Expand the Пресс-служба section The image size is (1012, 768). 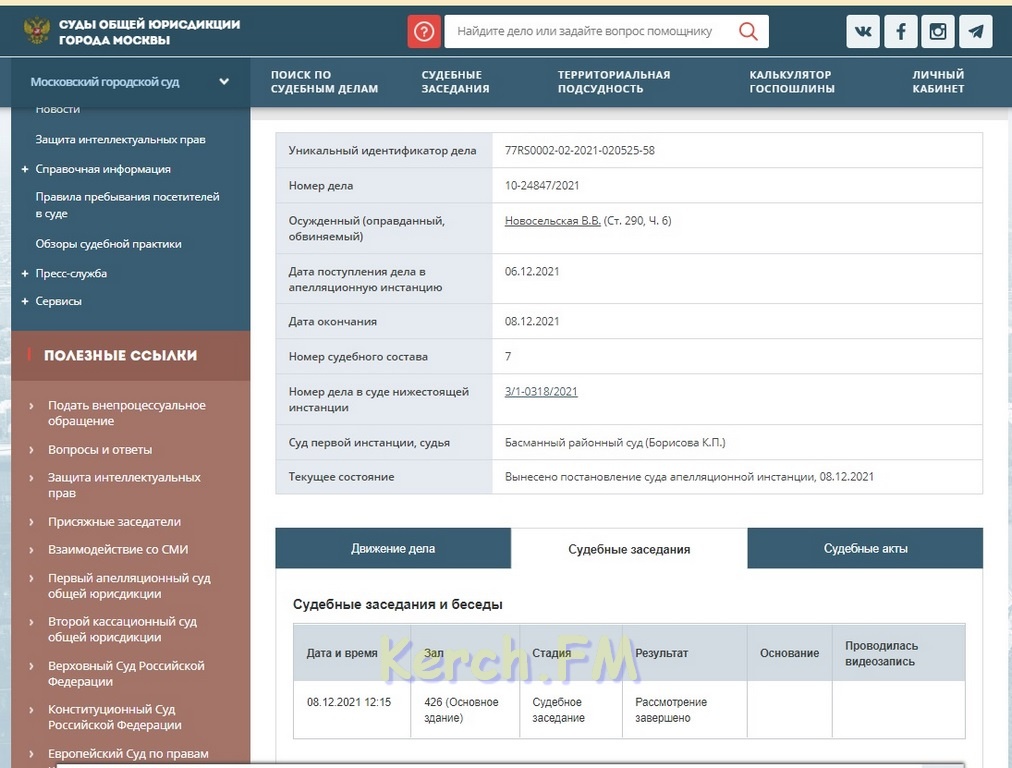pyautogui.click(x=24, y=273)
